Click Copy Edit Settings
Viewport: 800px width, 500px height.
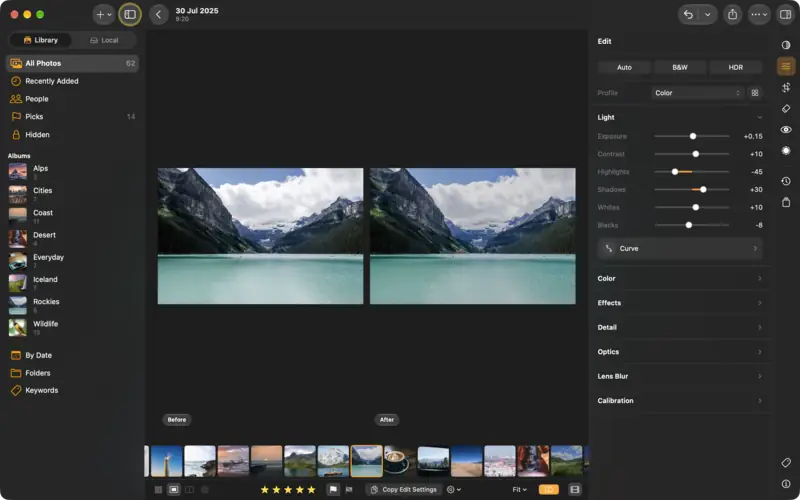point(404,490)
